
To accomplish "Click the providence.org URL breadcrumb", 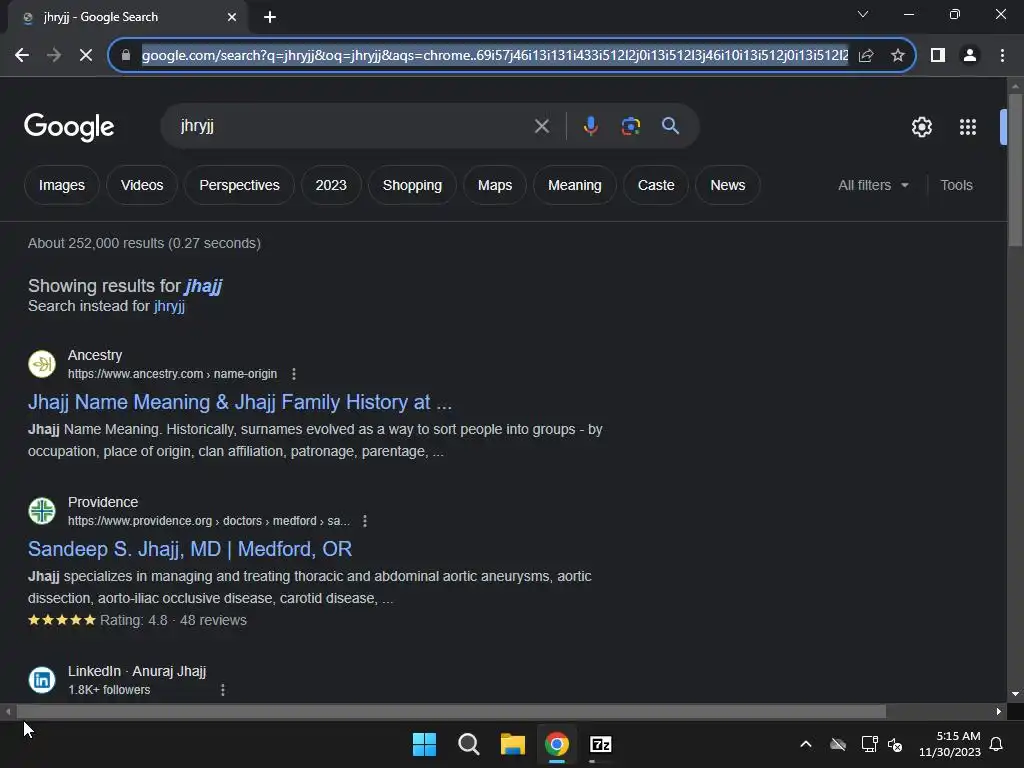I will pyautogui.click(x=209, y=521).
